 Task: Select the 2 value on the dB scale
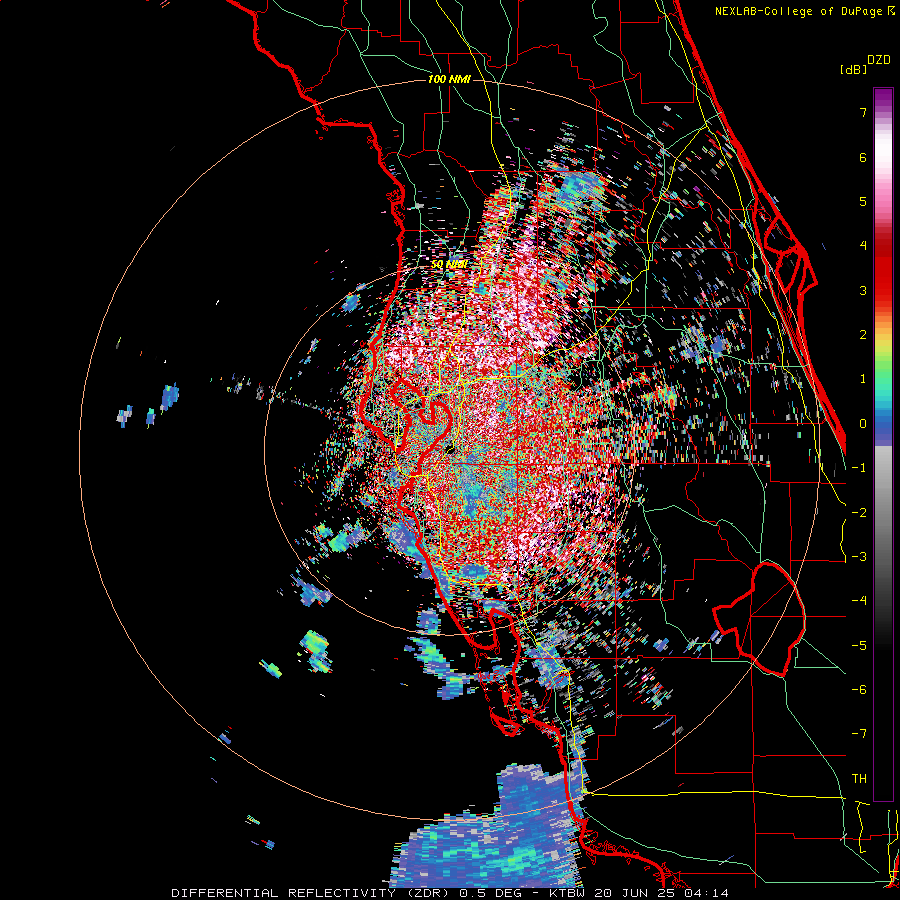(863, 335)
